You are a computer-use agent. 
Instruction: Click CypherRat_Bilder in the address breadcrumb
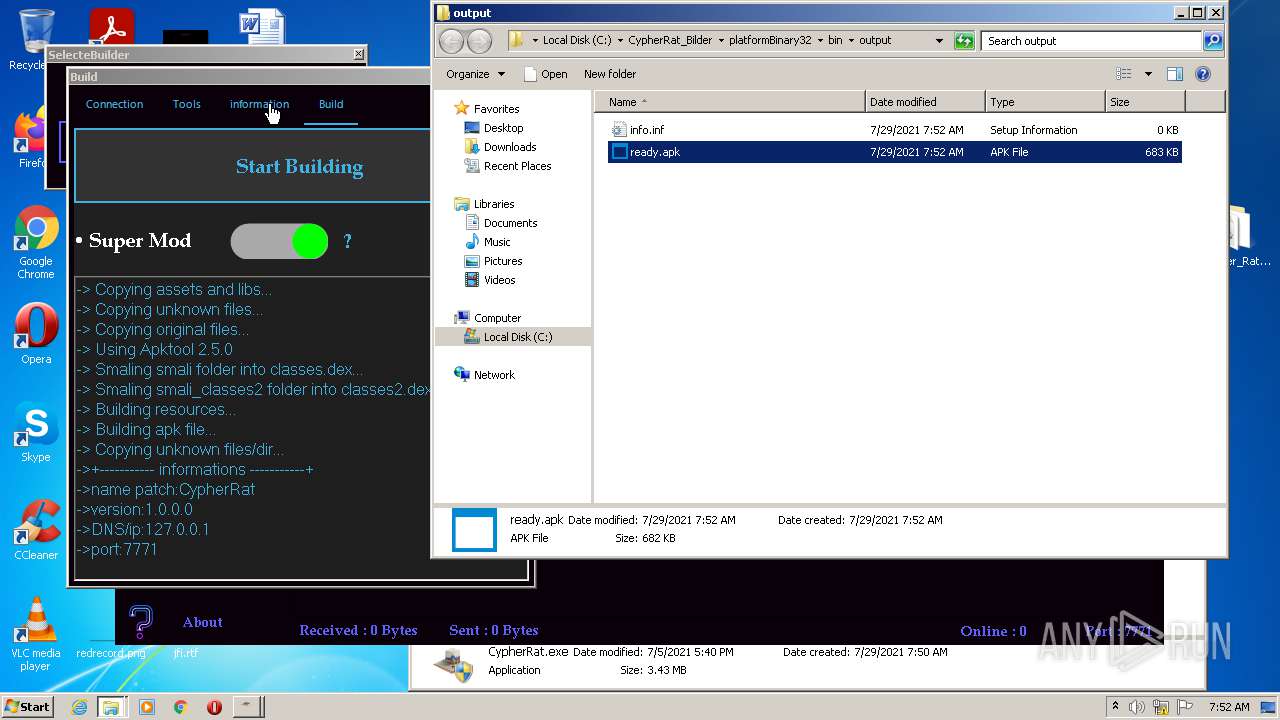pyautogui.click(x=668, y=41)
